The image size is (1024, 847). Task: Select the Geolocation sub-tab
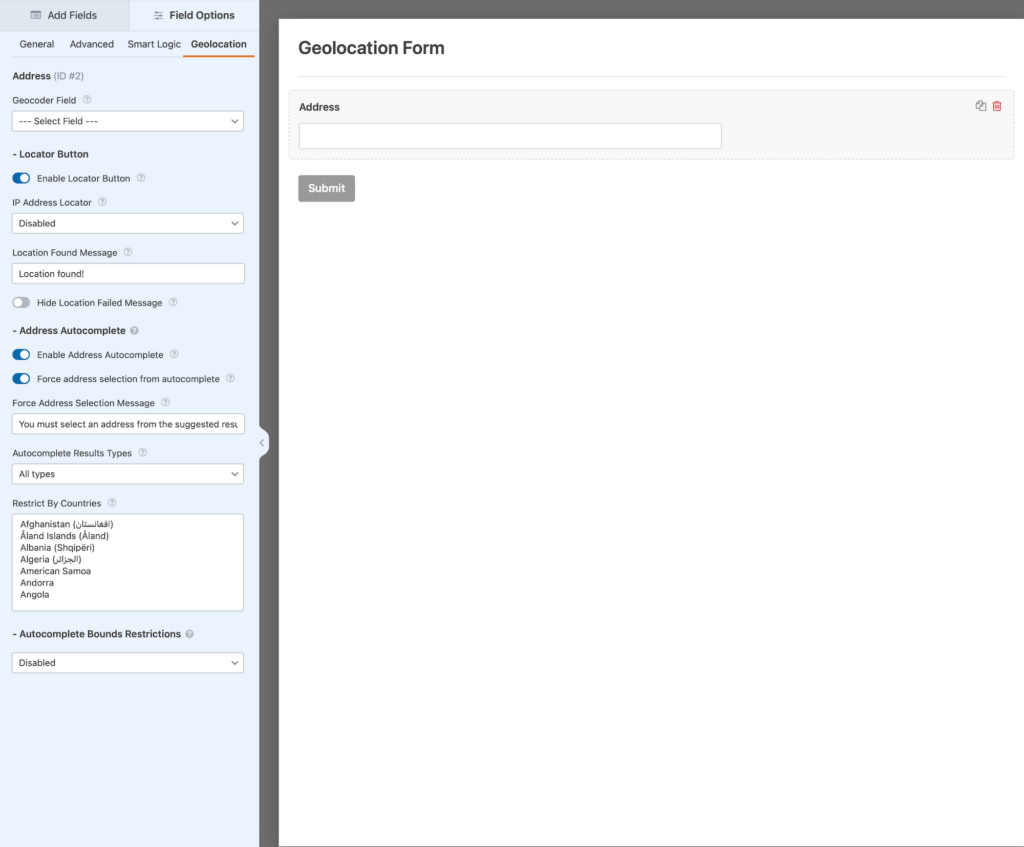coord(219,44)
